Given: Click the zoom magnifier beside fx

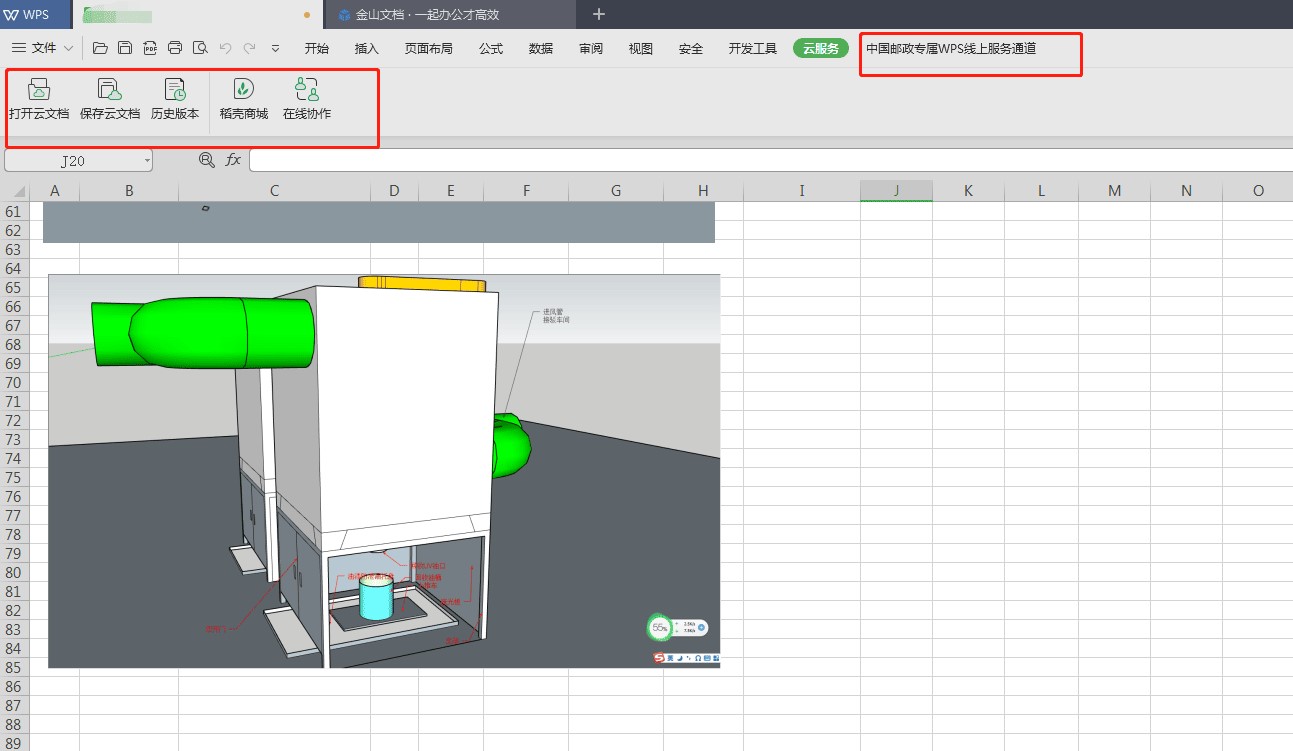Looking at the screenshot, I should pyautogui.click(x=207, y=160).
